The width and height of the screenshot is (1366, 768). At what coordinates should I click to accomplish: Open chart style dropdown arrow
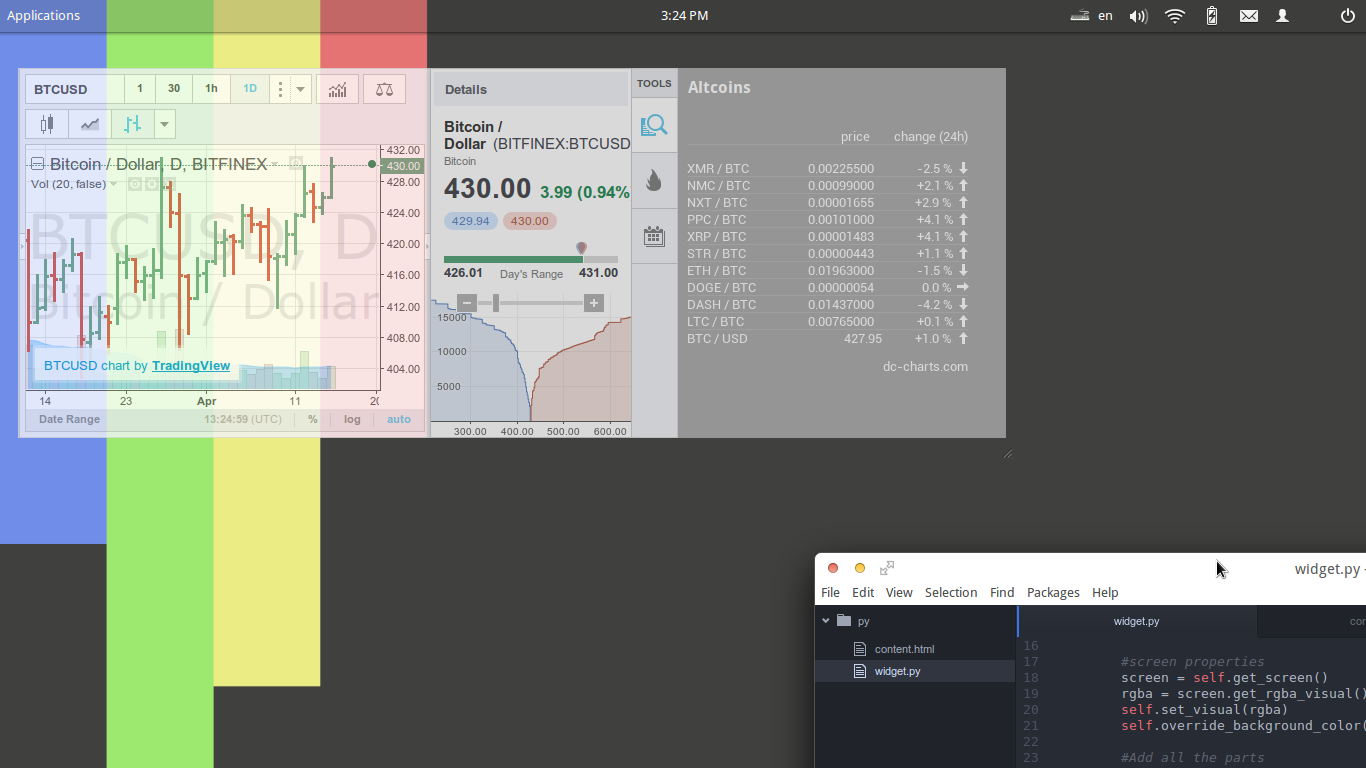click(165, 124)
